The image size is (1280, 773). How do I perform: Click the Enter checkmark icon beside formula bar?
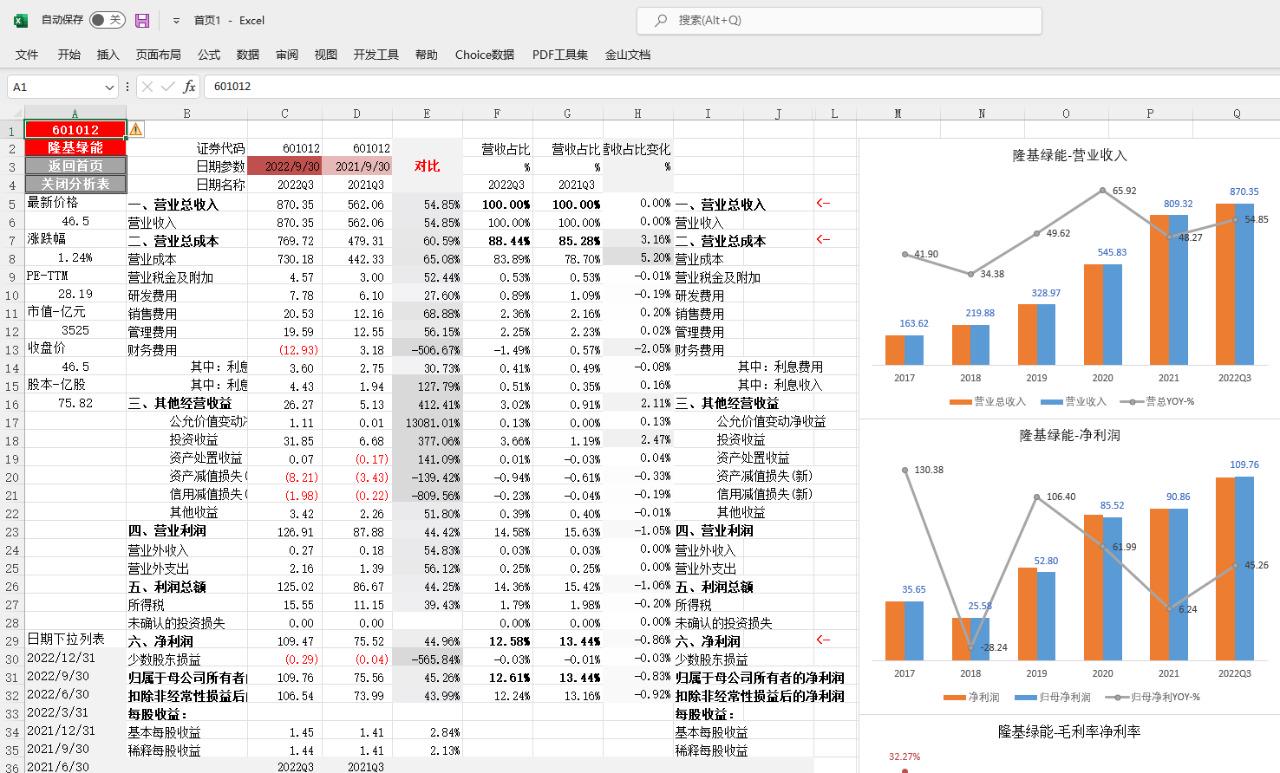coord(167,87)
